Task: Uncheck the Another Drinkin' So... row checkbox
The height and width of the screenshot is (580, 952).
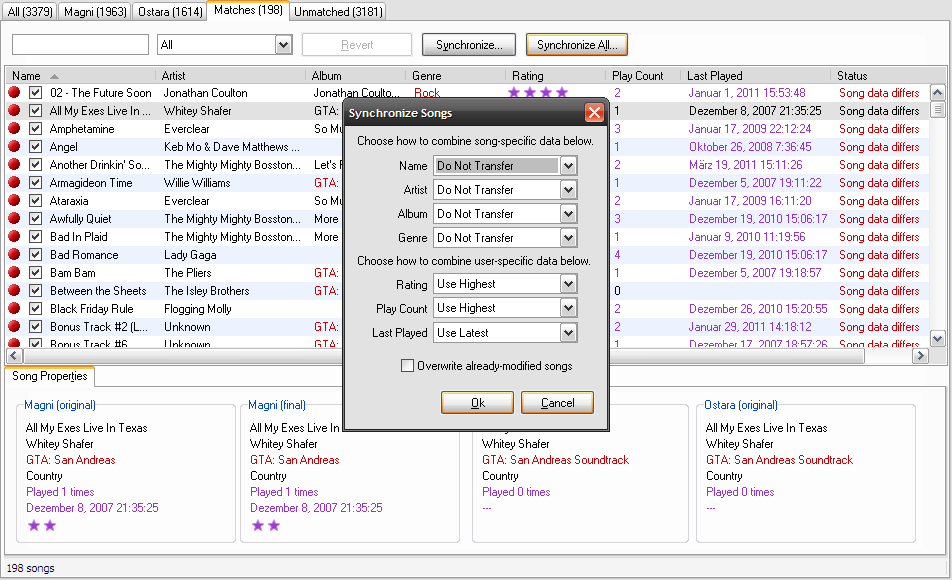Action: tap(35, 165)
